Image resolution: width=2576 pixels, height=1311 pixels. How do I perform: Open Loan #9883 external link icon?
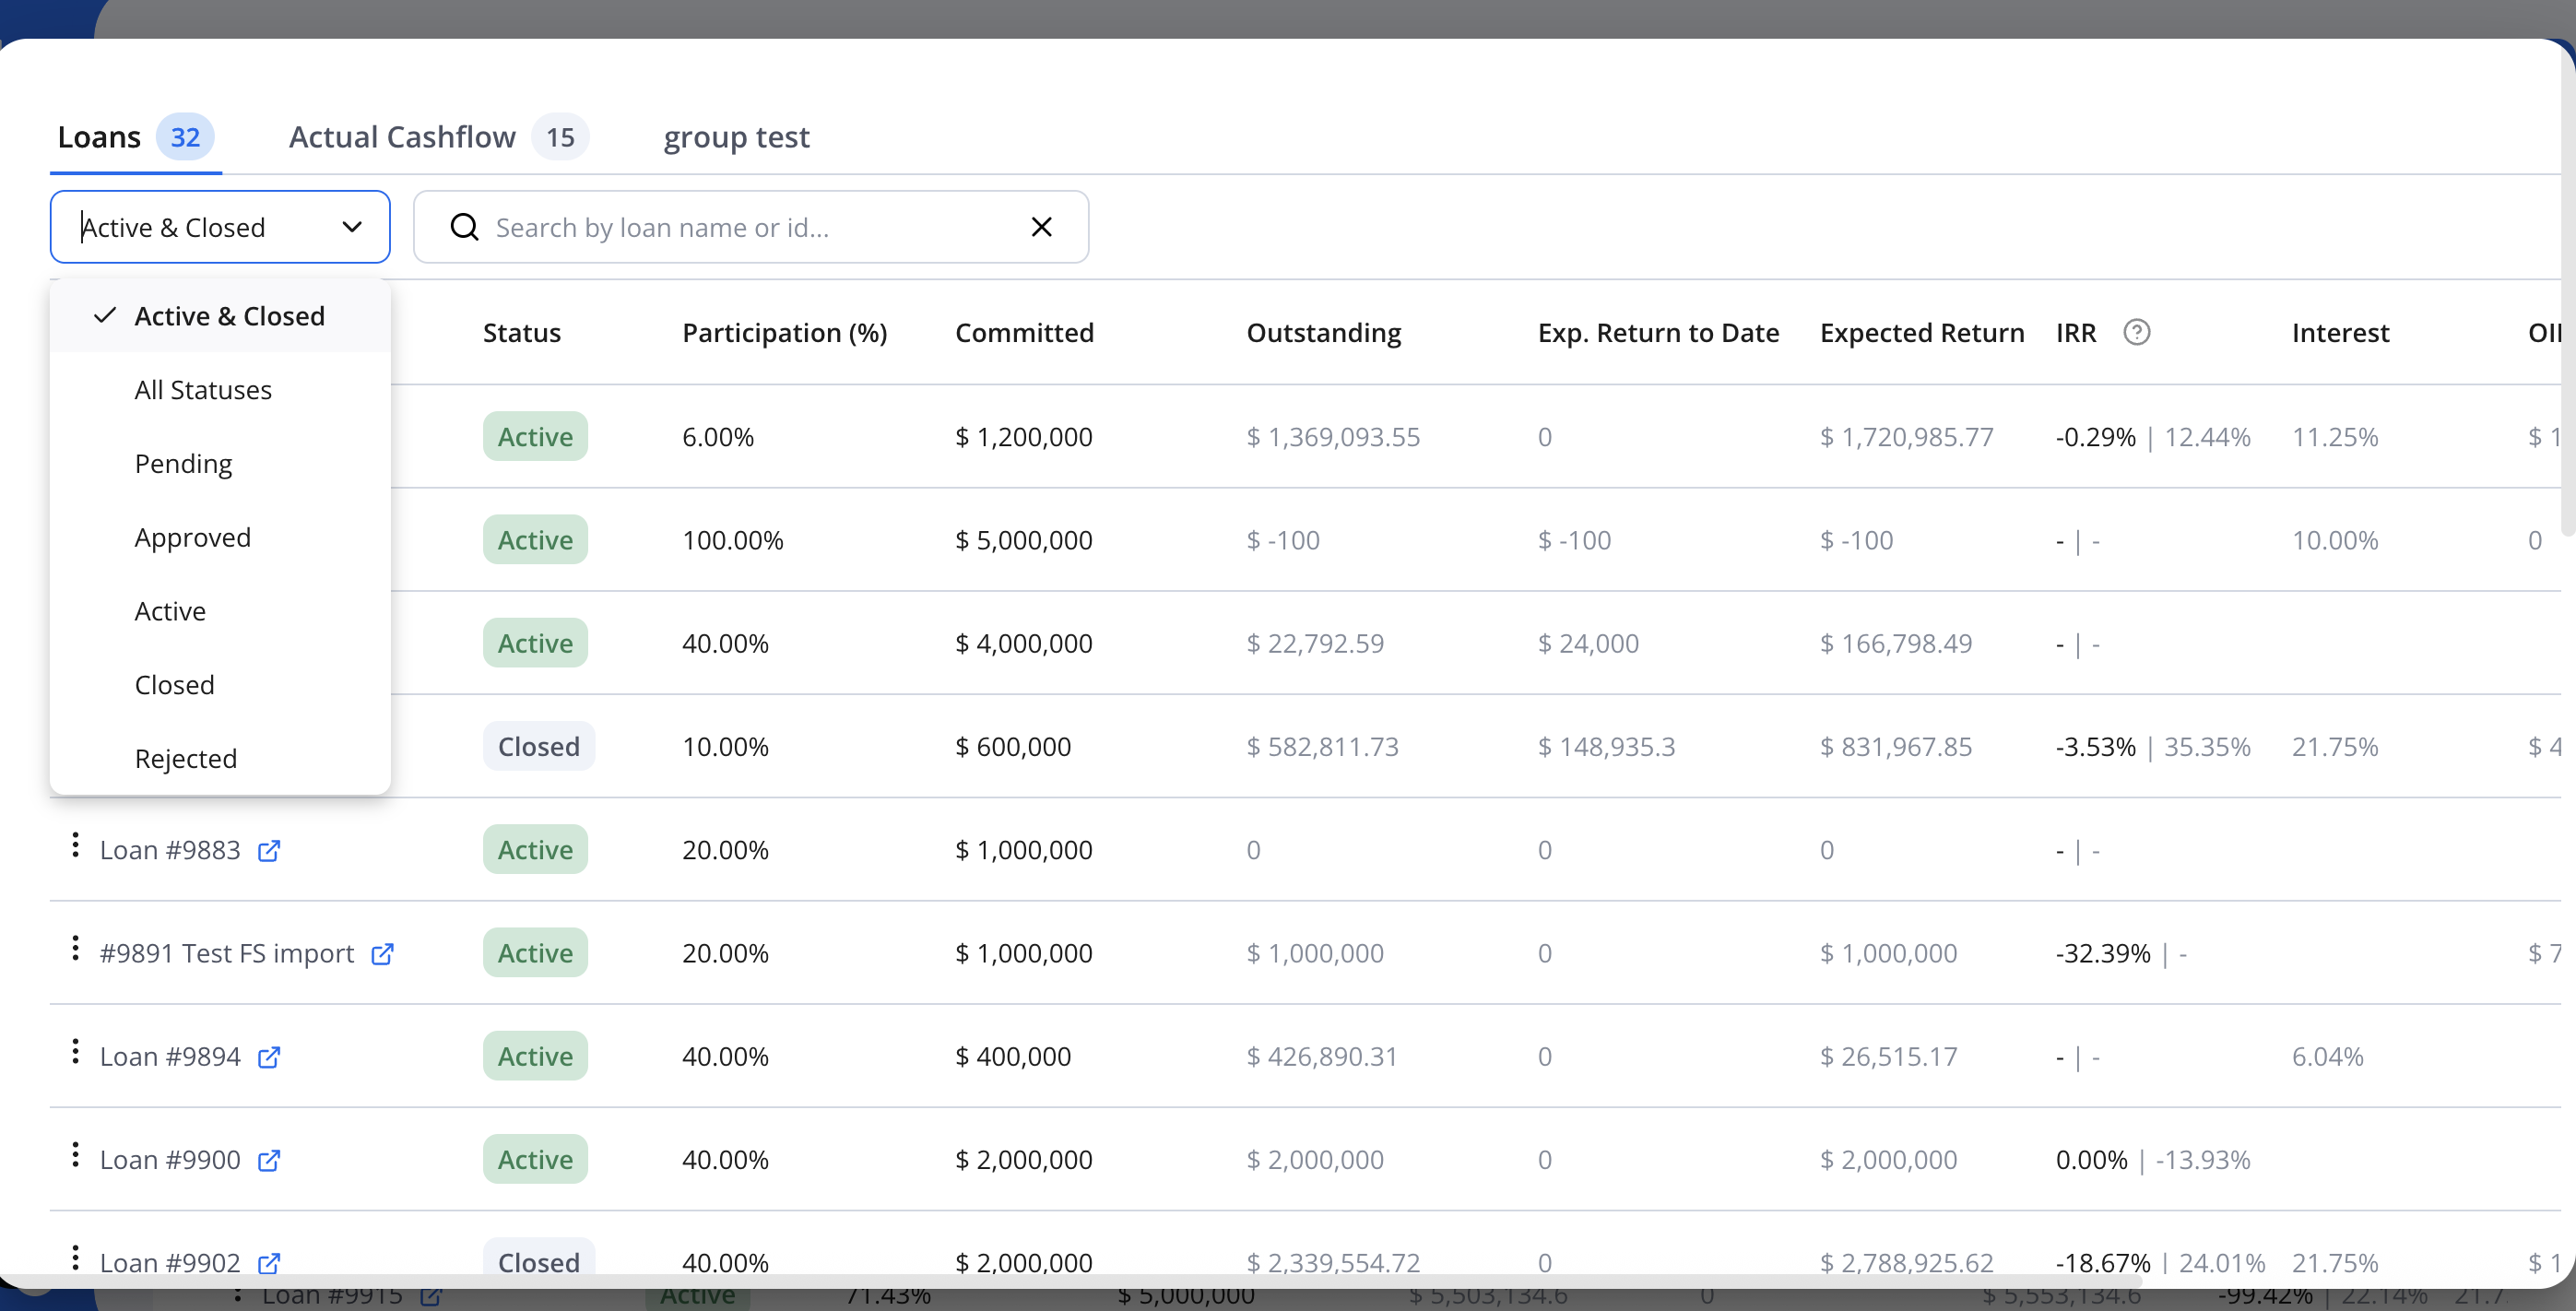click(268, 850)
